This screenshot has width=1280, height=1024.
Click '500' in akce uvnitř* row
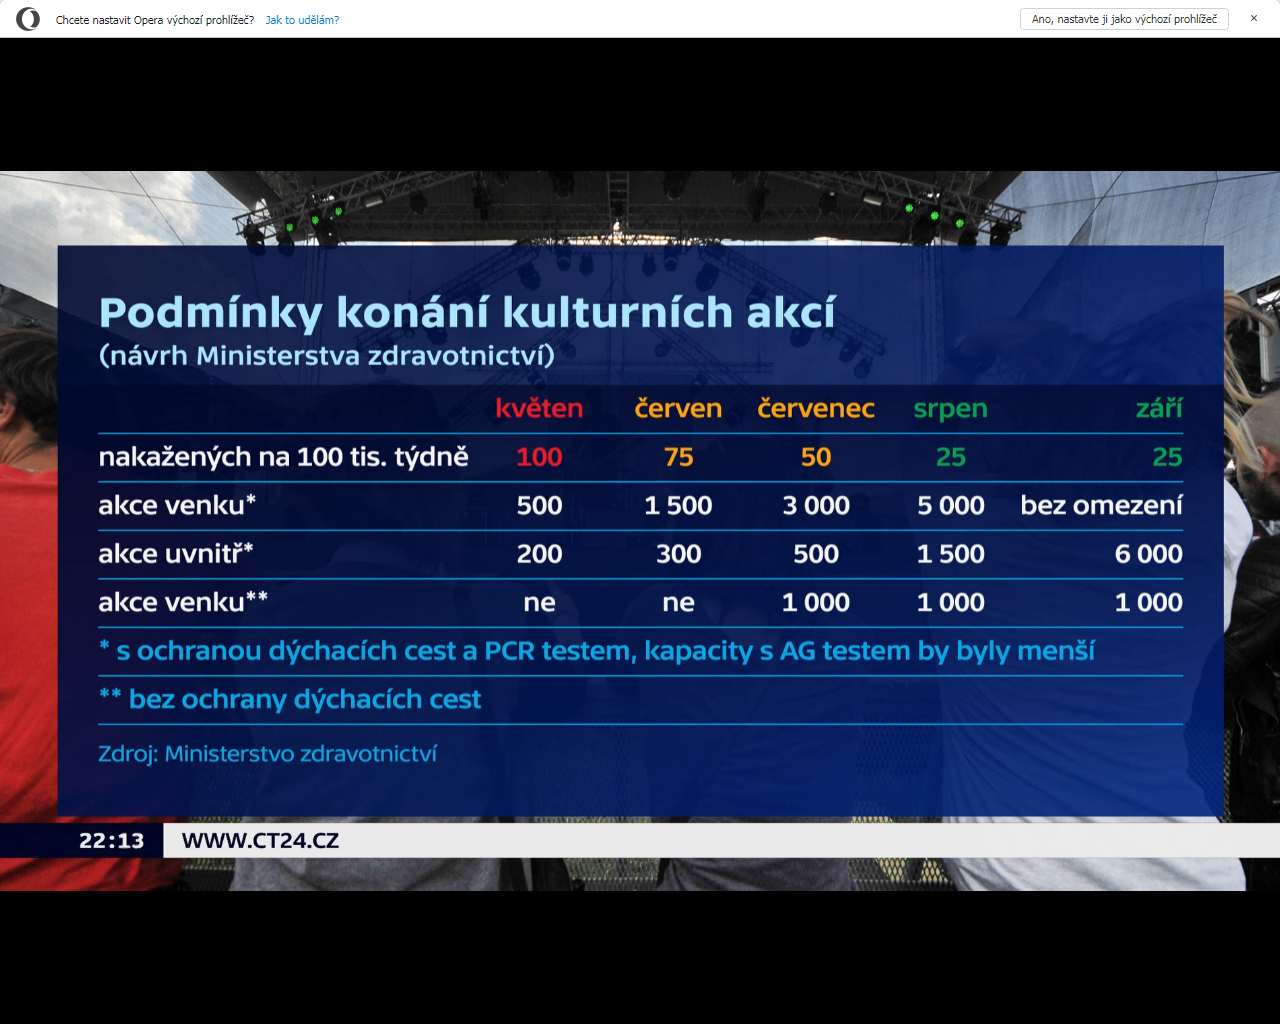[x=816, y=554]
